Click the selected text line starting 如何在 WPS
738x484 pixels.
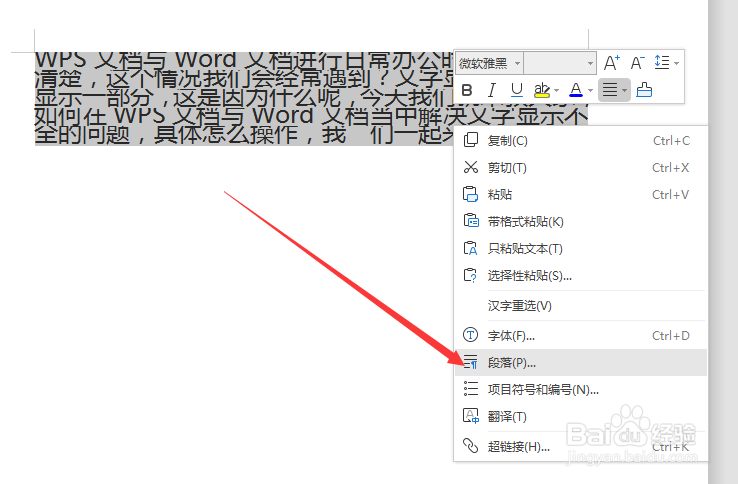pos(312,116)
